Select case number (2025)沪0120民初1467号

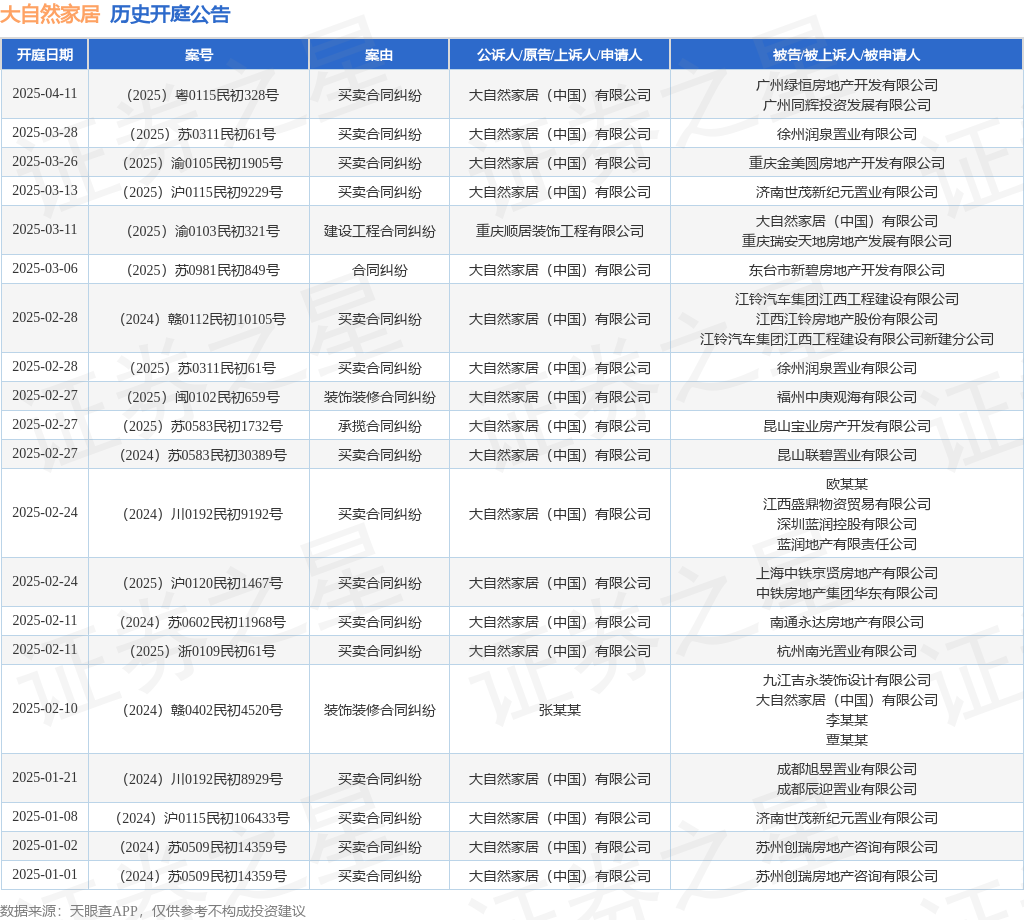coord(202,583)
